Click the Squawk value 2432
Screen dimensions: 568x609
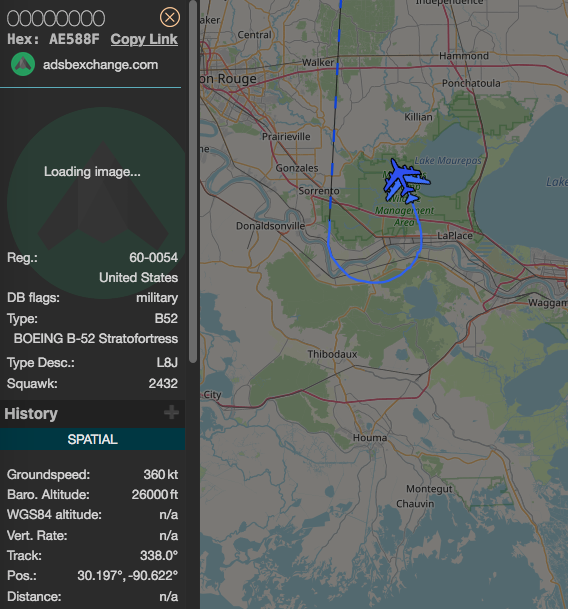163,384
